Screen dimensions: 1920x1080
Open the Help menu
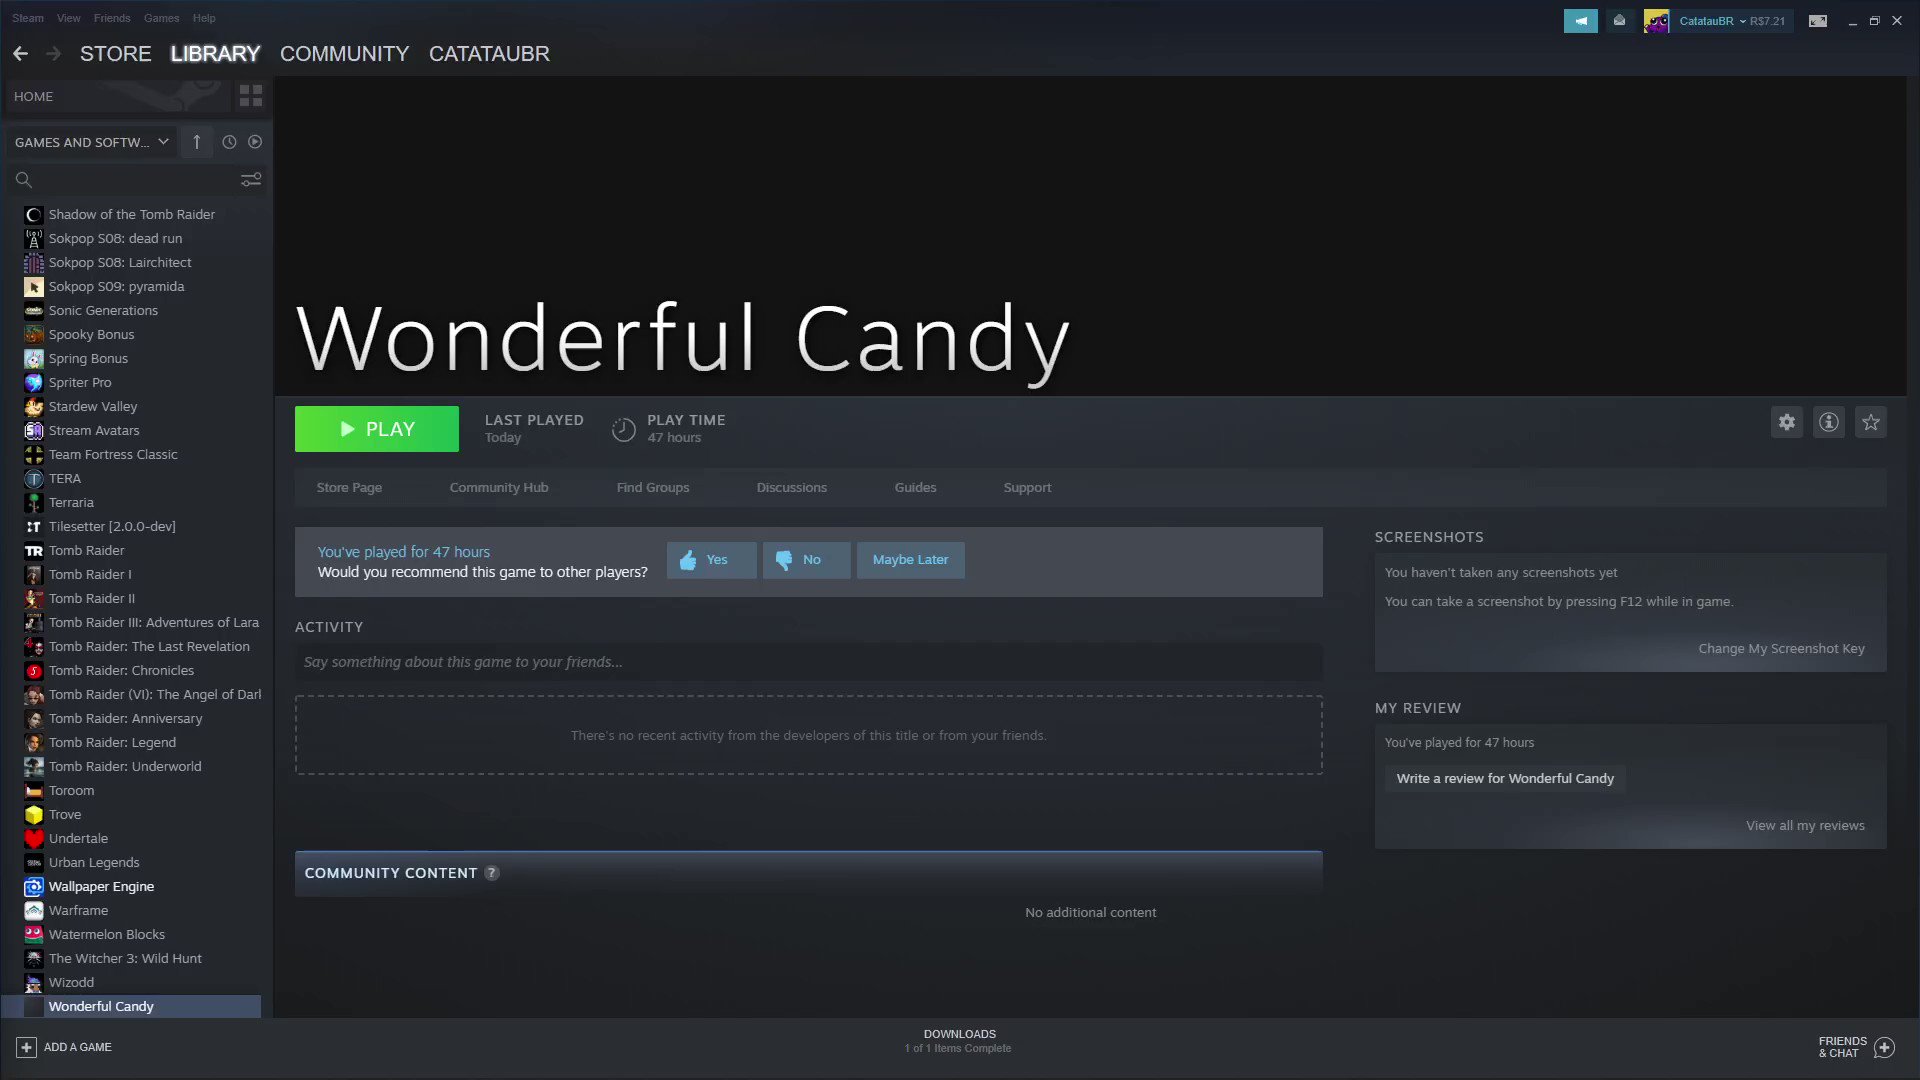[x=204, y=18]
